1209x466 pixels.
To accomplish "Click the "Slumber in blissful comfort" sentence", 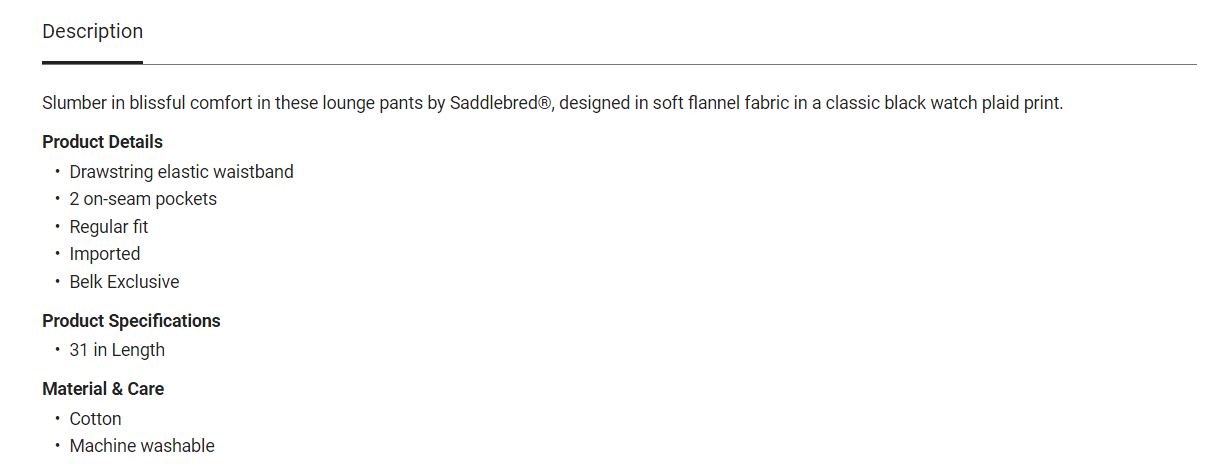I will [x=552, y=103].
